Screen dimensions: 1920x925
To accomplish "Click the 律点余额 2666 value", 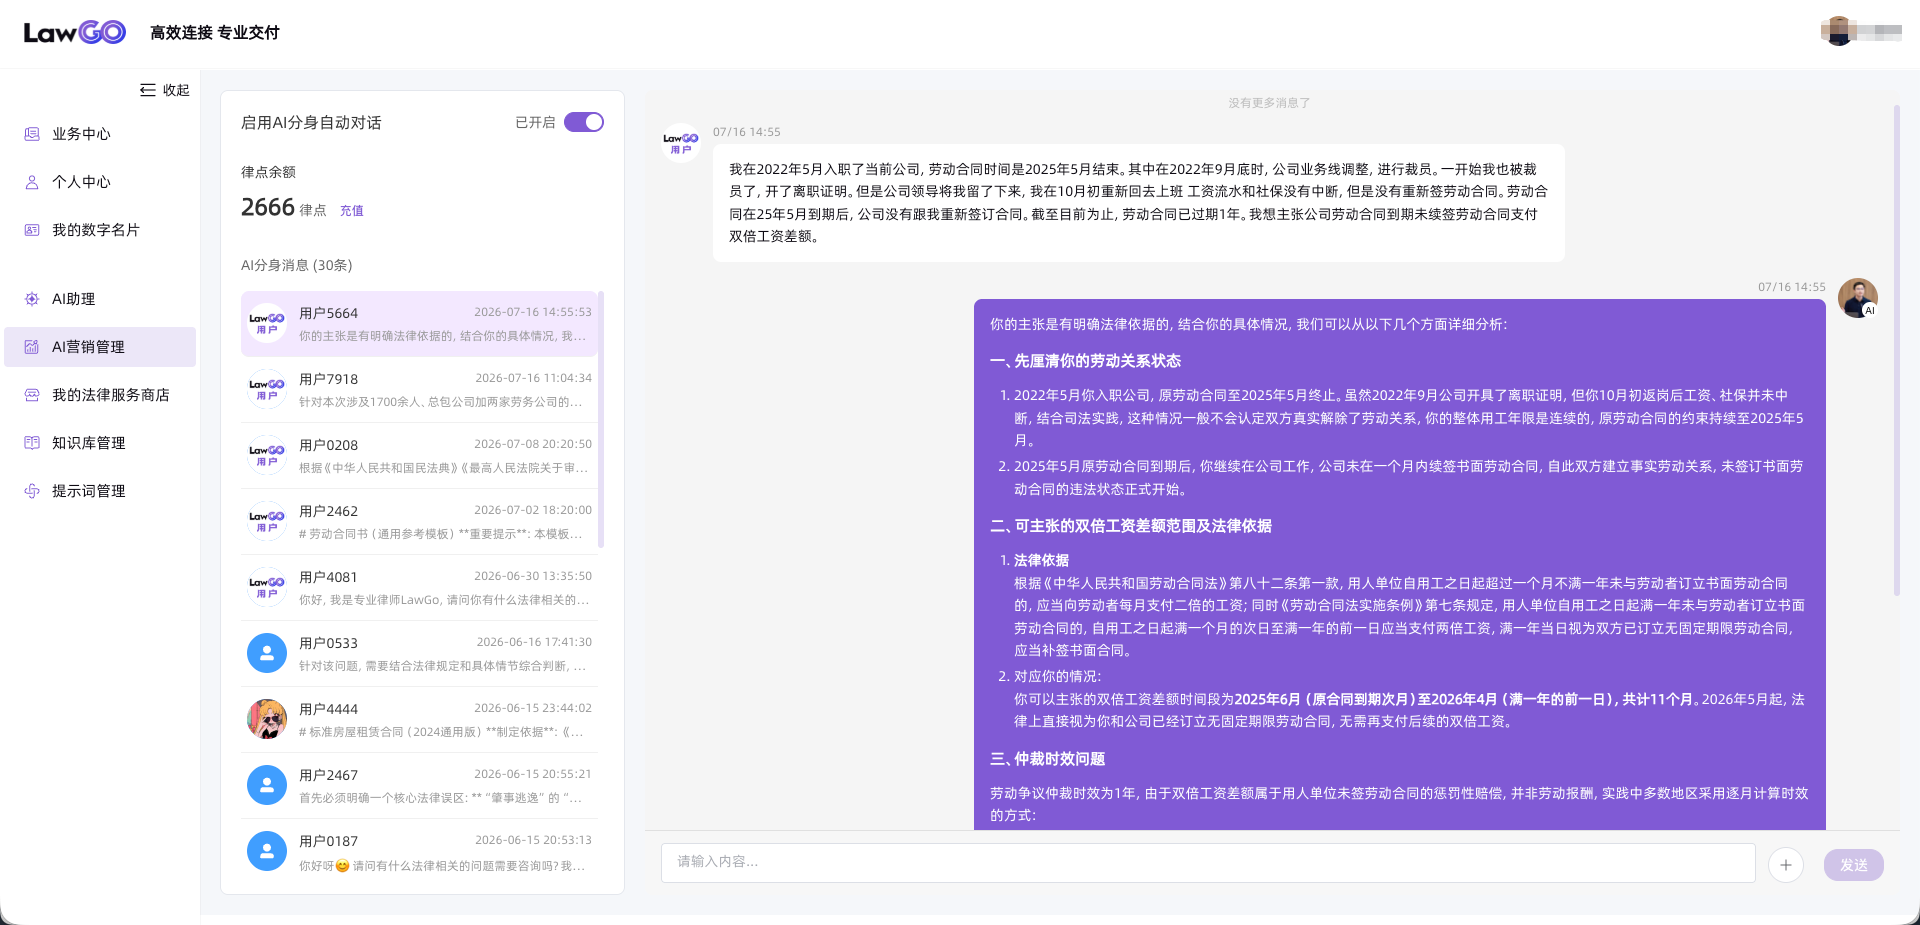I will [x=268, y=207].
